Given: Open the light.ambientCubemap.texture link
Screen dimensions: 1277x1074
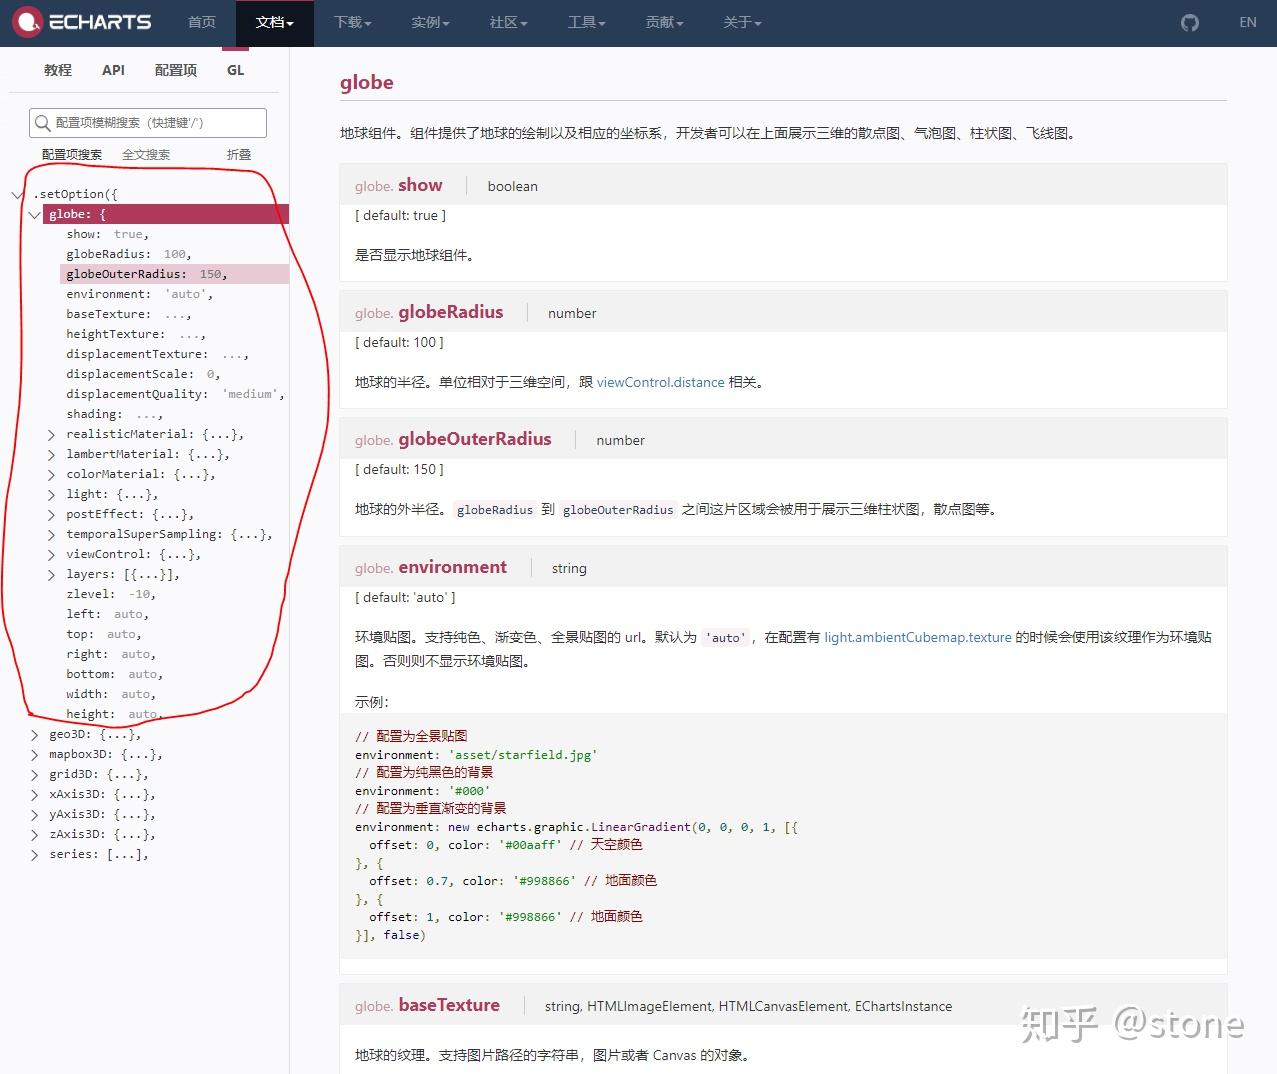Looking at the screenshot, I should pos(917,637).
